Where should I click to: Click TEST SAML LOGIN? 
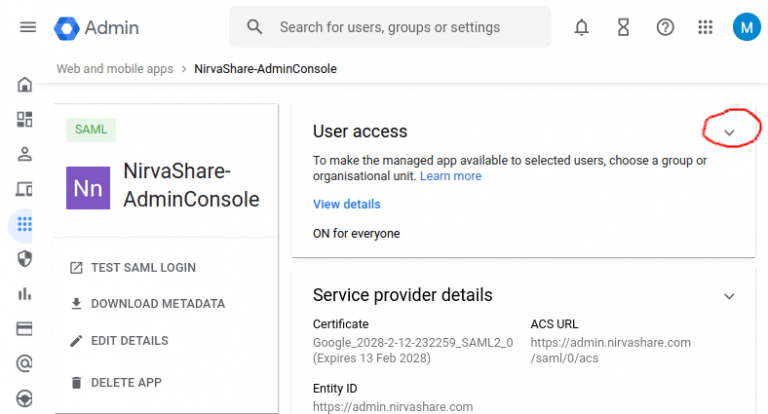click(x=133, y=268)
